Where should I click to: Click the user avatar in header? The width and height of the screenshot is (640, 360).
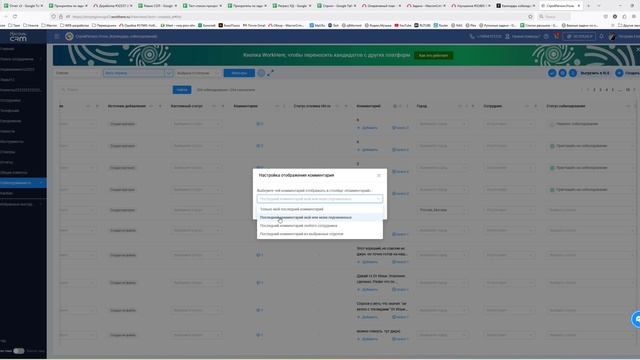point(612,37)
